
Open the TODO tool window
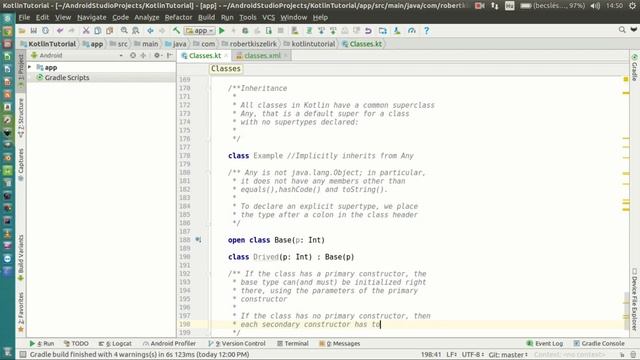(76, 344)
